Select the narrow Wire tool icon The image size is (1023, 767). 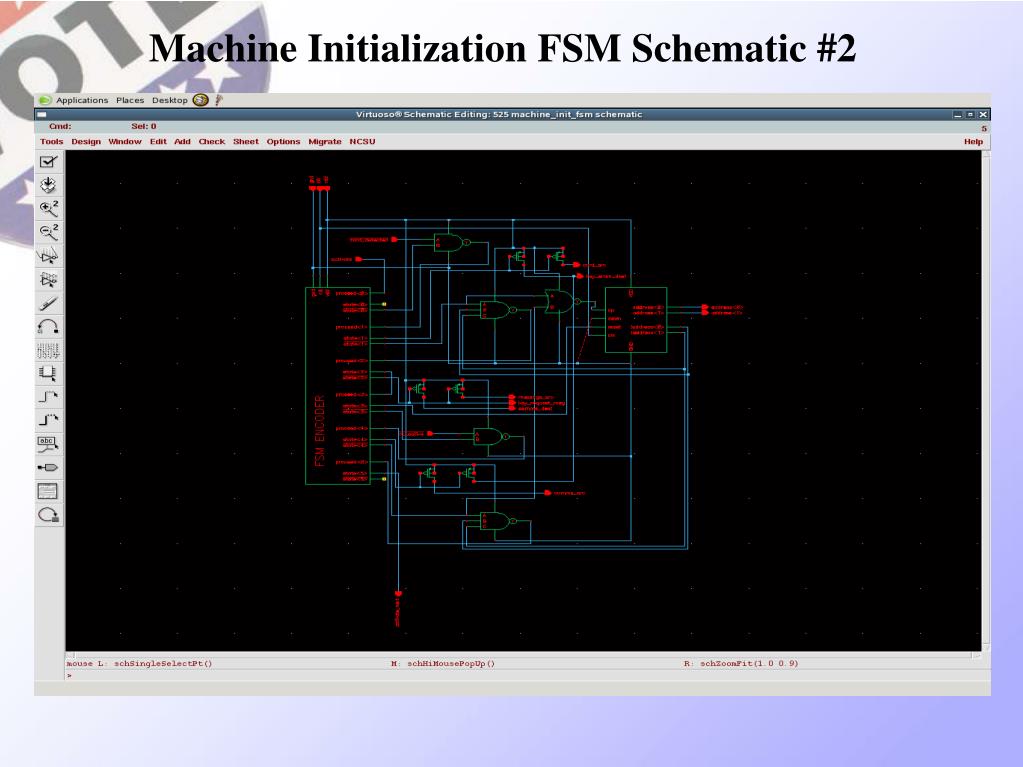coord(48,397)
